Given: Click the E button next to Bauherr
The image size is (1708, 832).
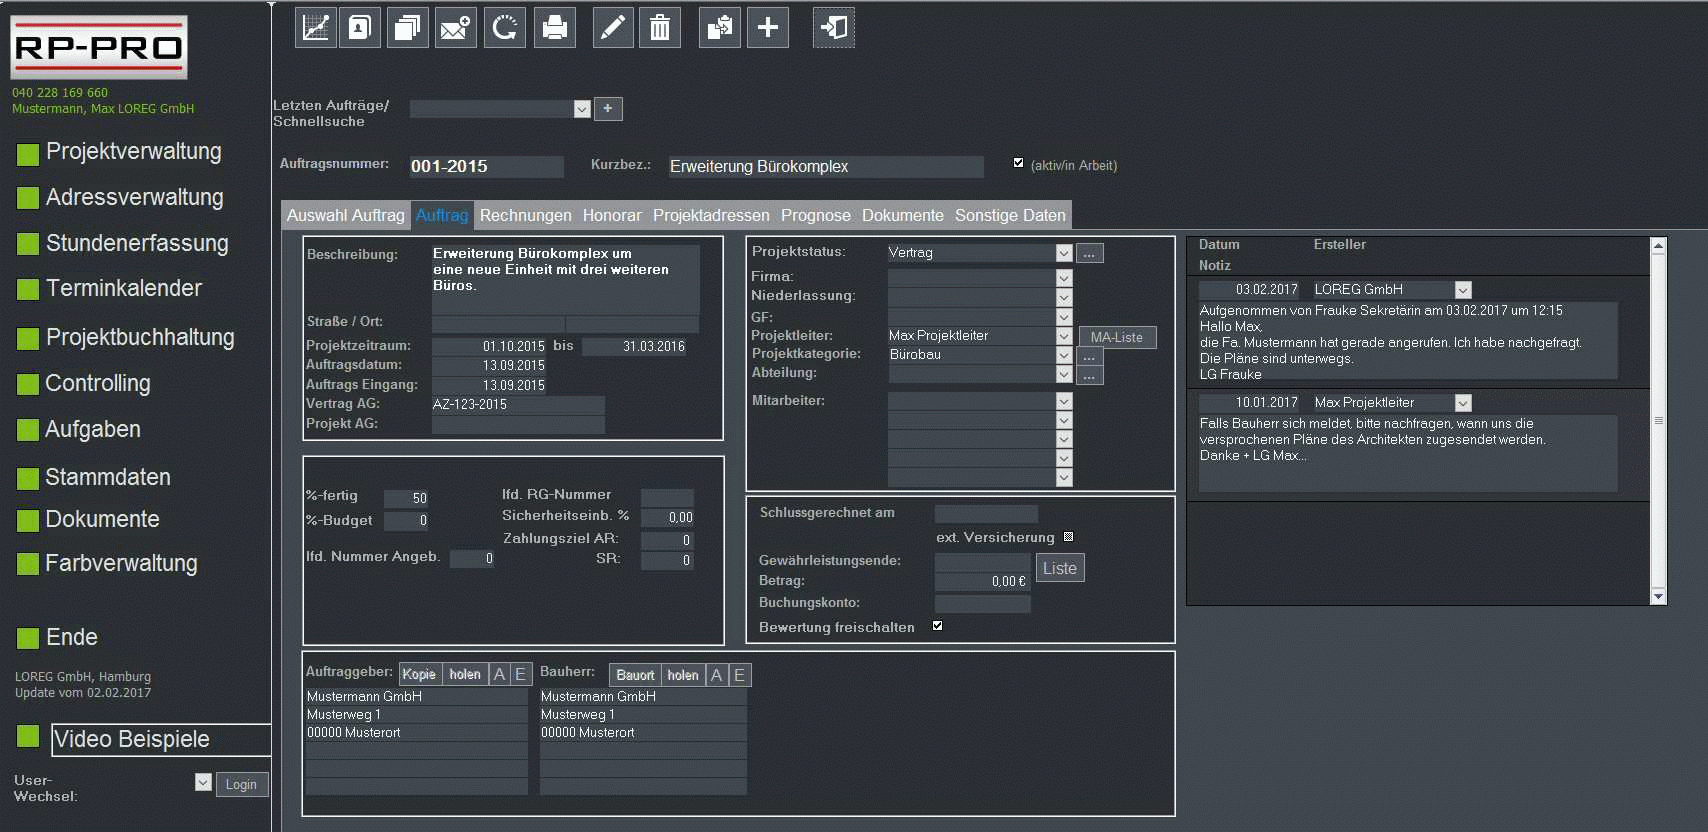Looking at the screenshot, I should tap(739, 675).
